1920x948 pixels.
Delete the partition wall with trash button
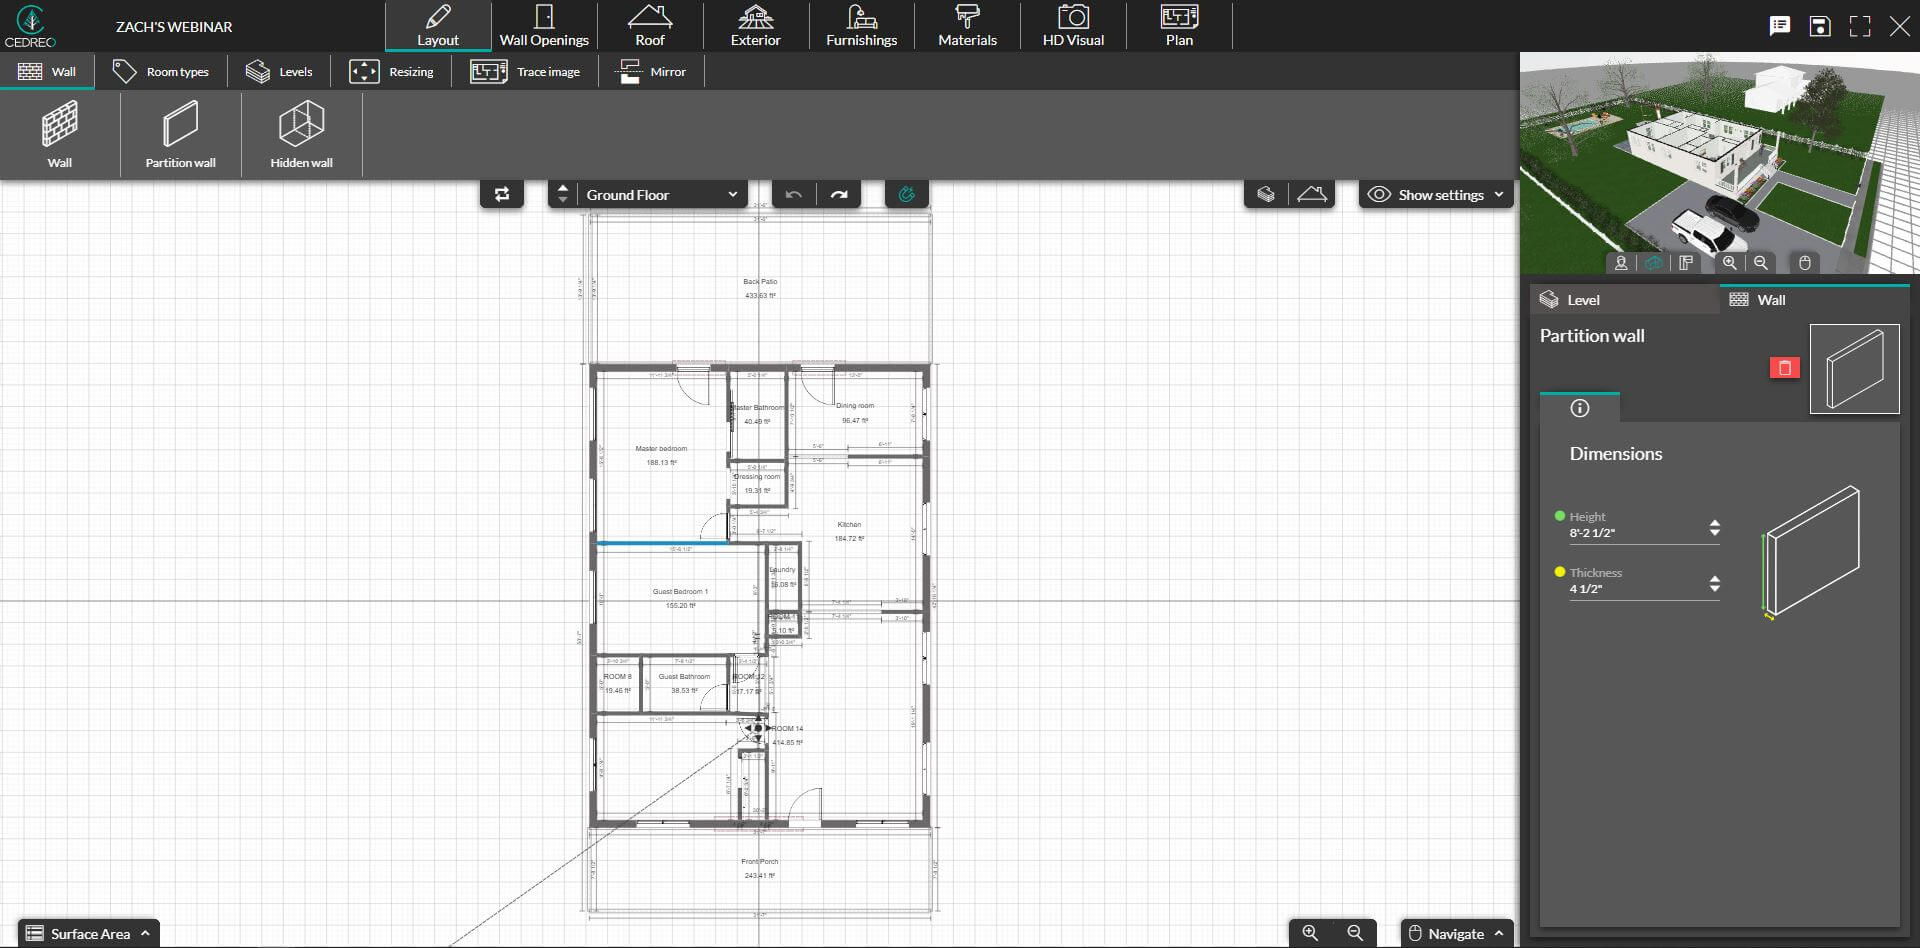(1786, 368)
